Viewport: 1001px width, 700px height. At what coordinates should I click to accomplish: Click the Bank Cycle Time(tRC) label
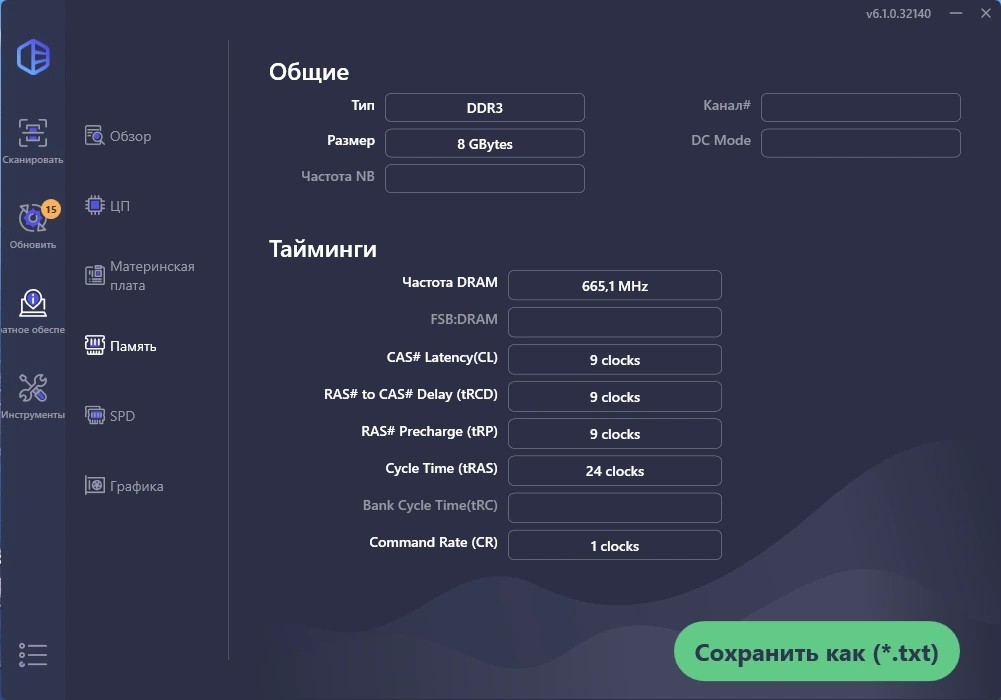click(x=430, y=505)
